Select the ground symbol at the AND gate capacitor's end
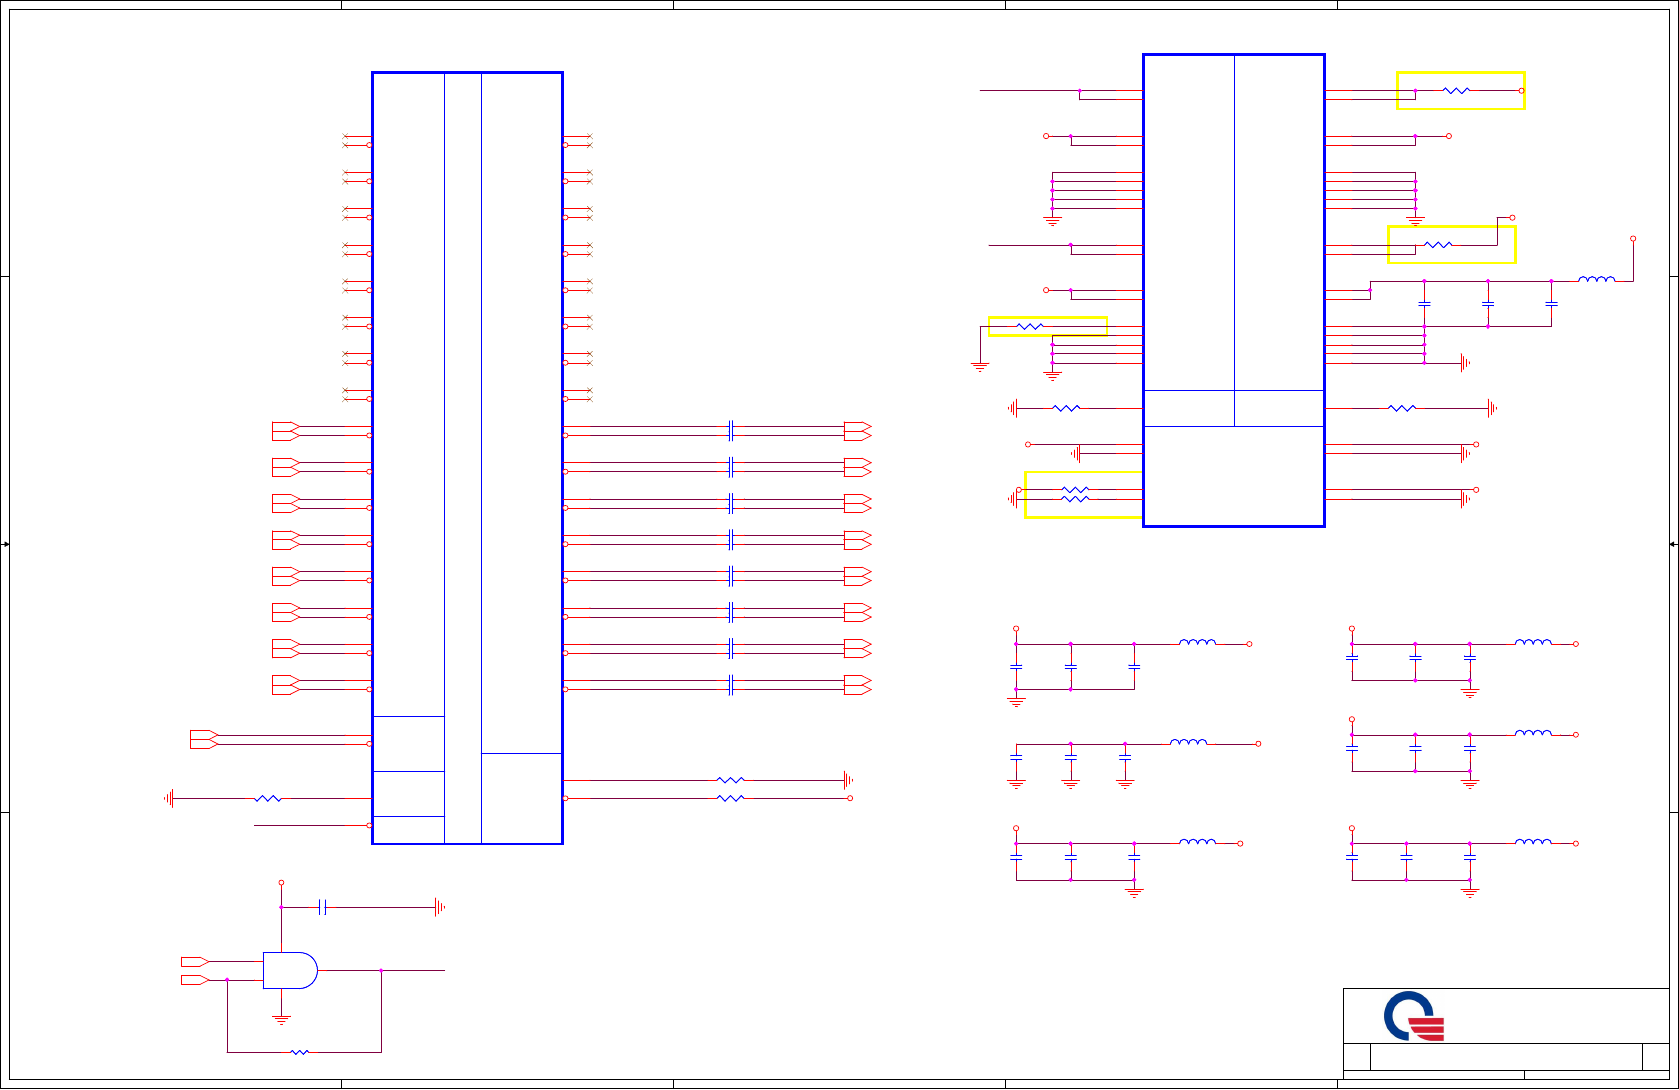 click(x=439, y=907)
